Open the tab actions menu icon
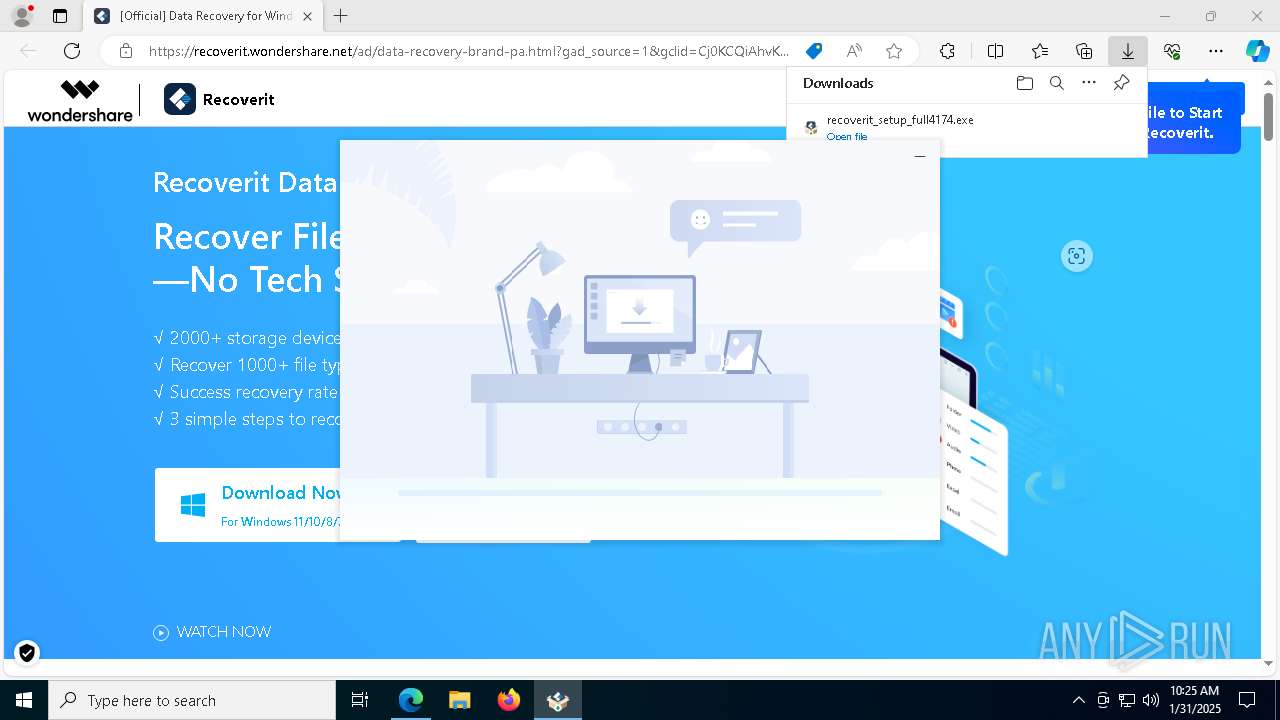The width and height of the screenshot is (1280, 720). (60, 16)
